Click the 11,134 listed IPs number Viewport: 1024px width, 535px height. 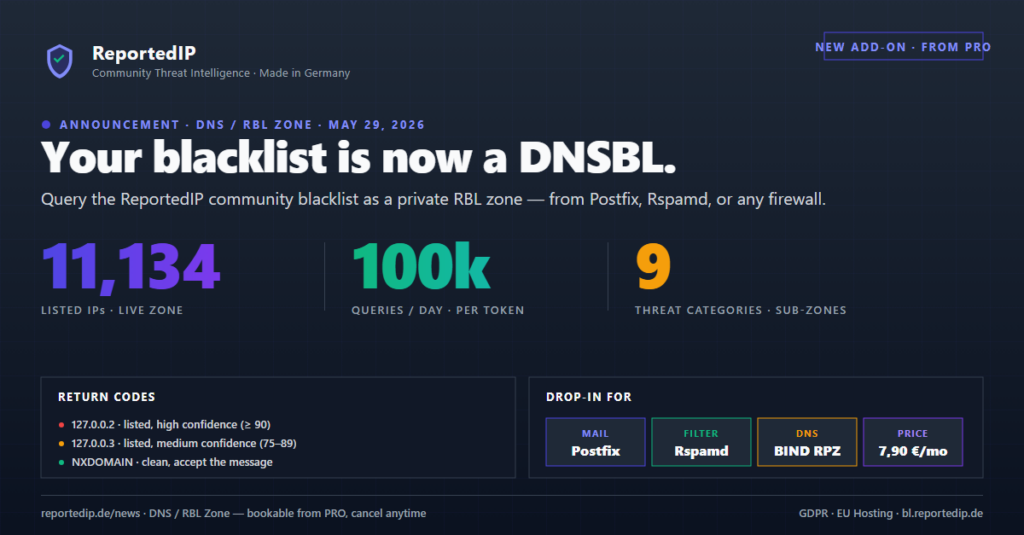tap(131, 267)
